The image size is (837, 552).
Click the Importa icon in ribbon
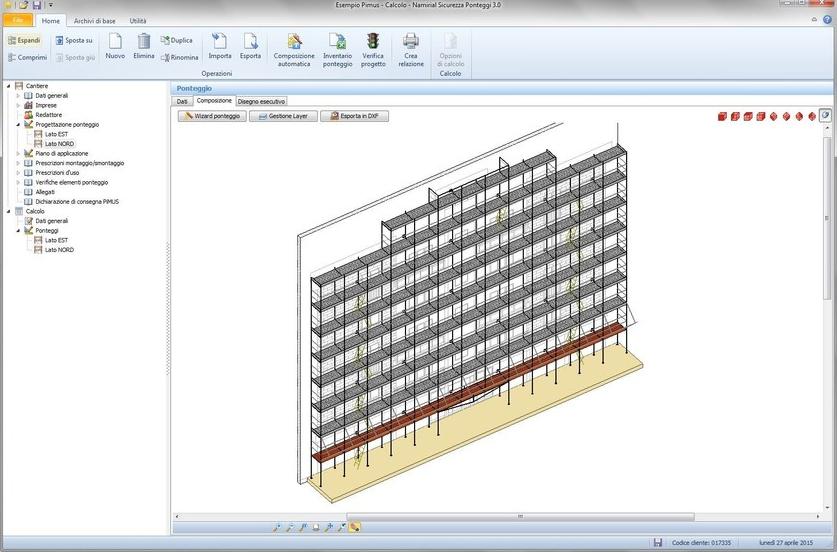tap(219, 42)
